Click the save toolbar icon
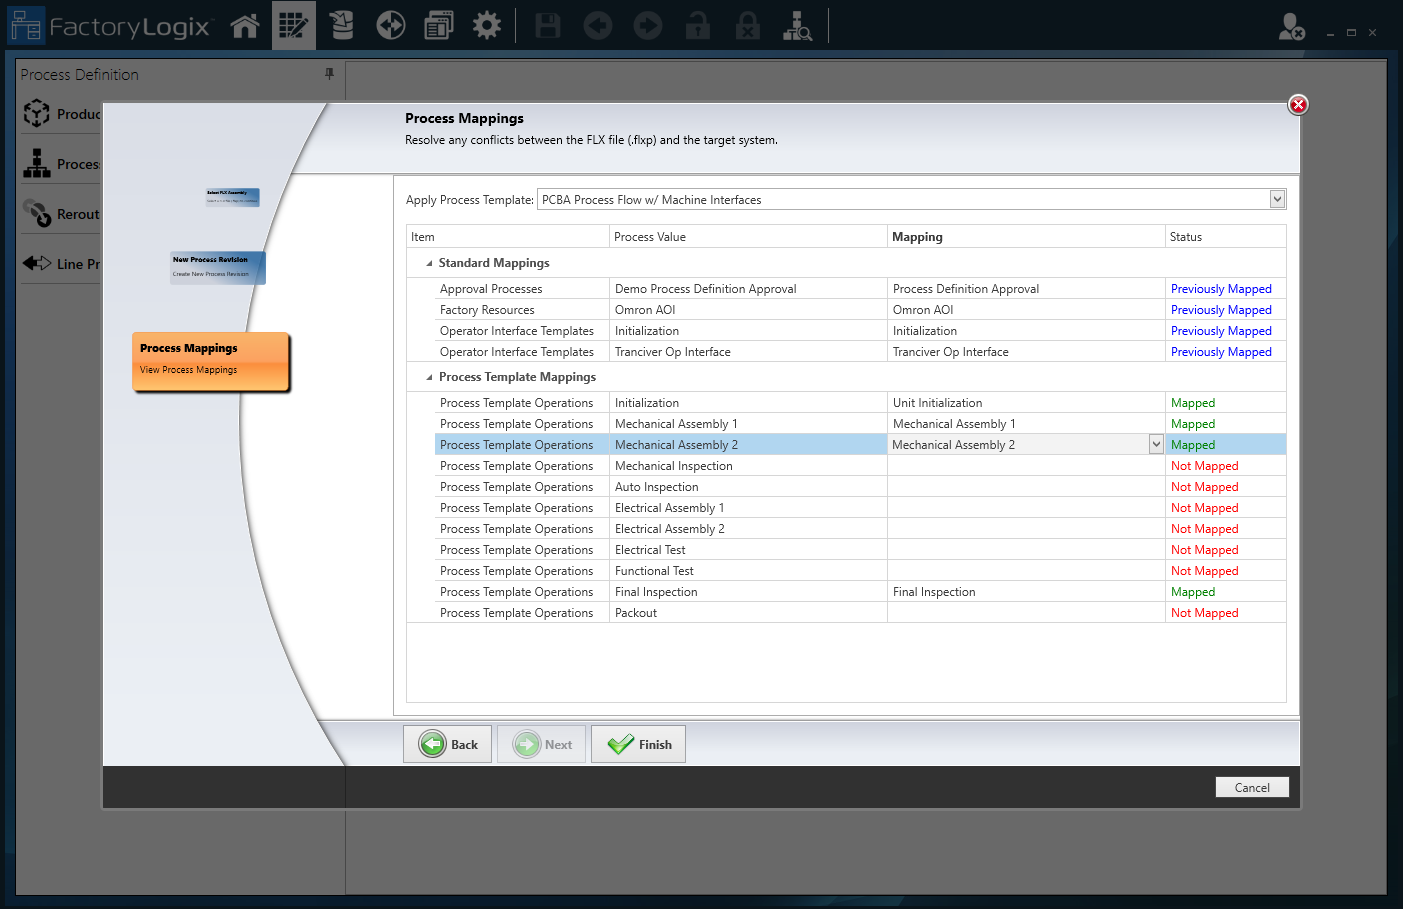Image resolution: width=1403 pixels, height=909 pixels. 548,25
